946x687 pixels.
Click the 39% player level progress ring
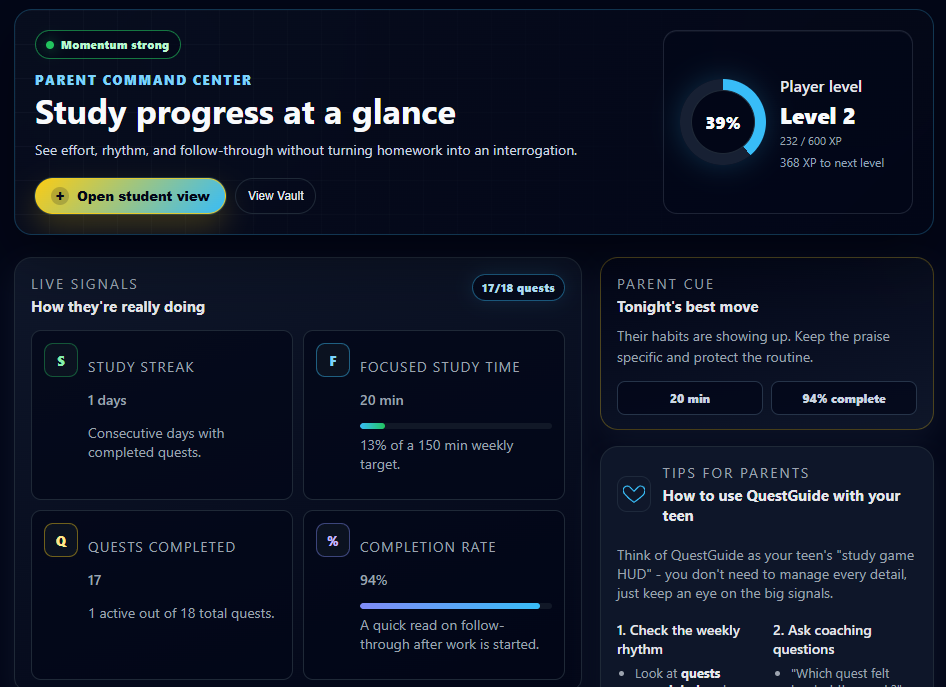[x=723, y=122]
